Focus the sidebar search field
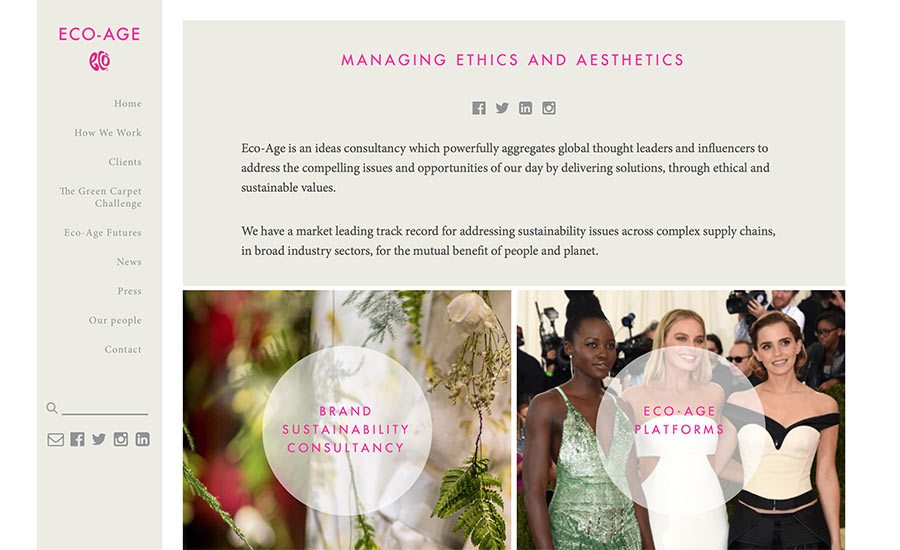This screenshot has height=550, width=900. [x=104, y=408]
